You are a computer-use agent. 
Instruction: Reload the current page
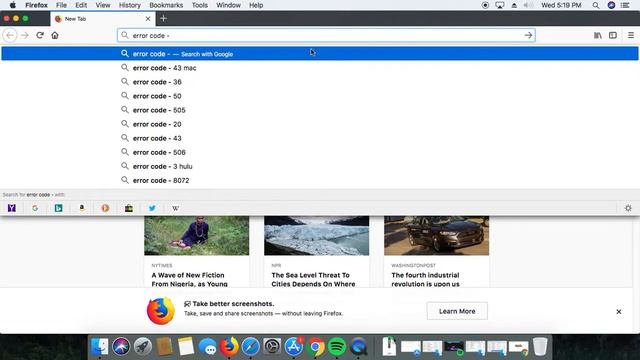click(x=40, y=36)
